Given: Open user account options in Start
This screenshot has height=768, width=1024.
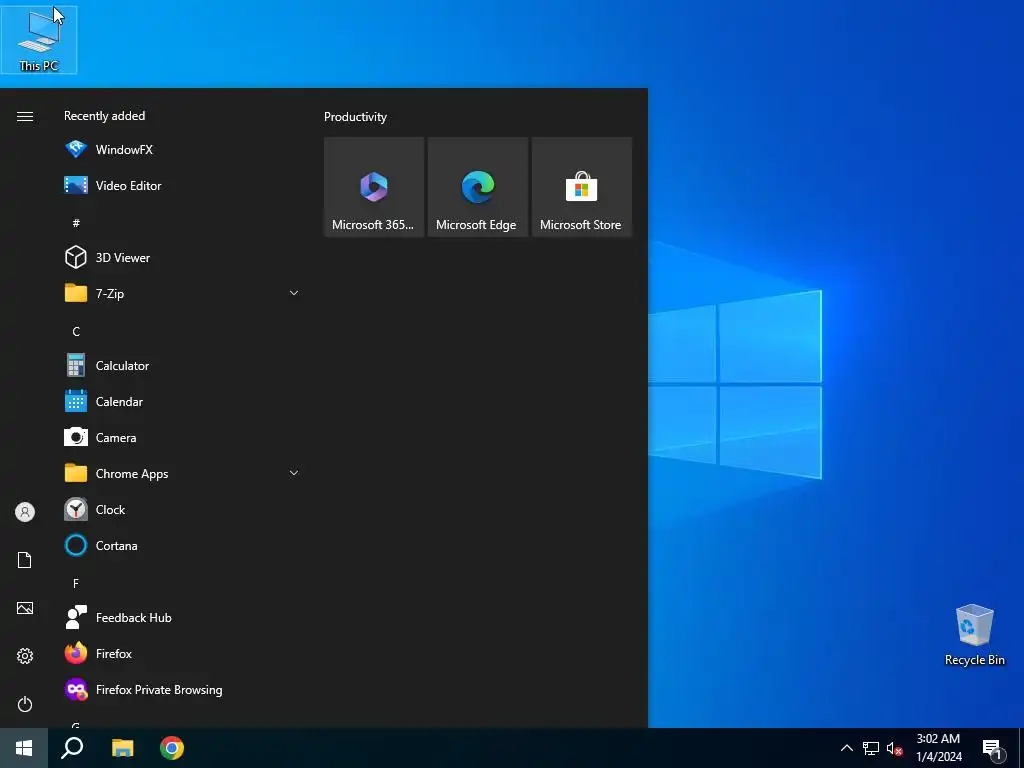Looking at the screenshot, I should (25, 512).
